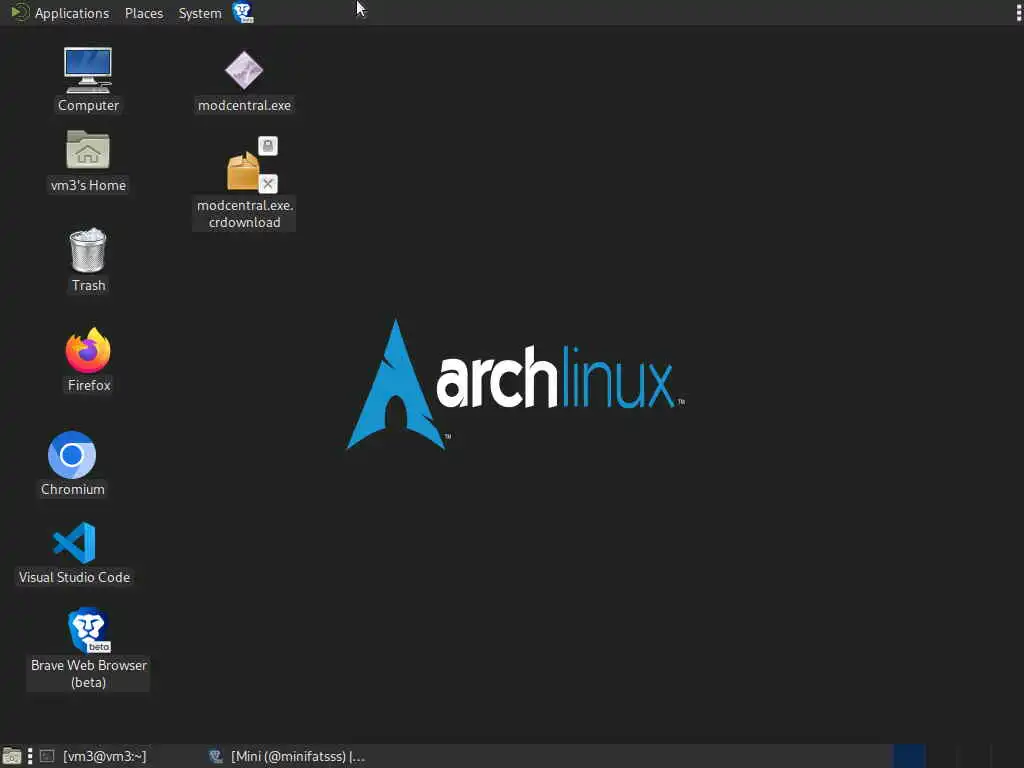Launch Brave beta from the top panel
The width and height of the screenshot is (1024, 768).
click(243, 12)
